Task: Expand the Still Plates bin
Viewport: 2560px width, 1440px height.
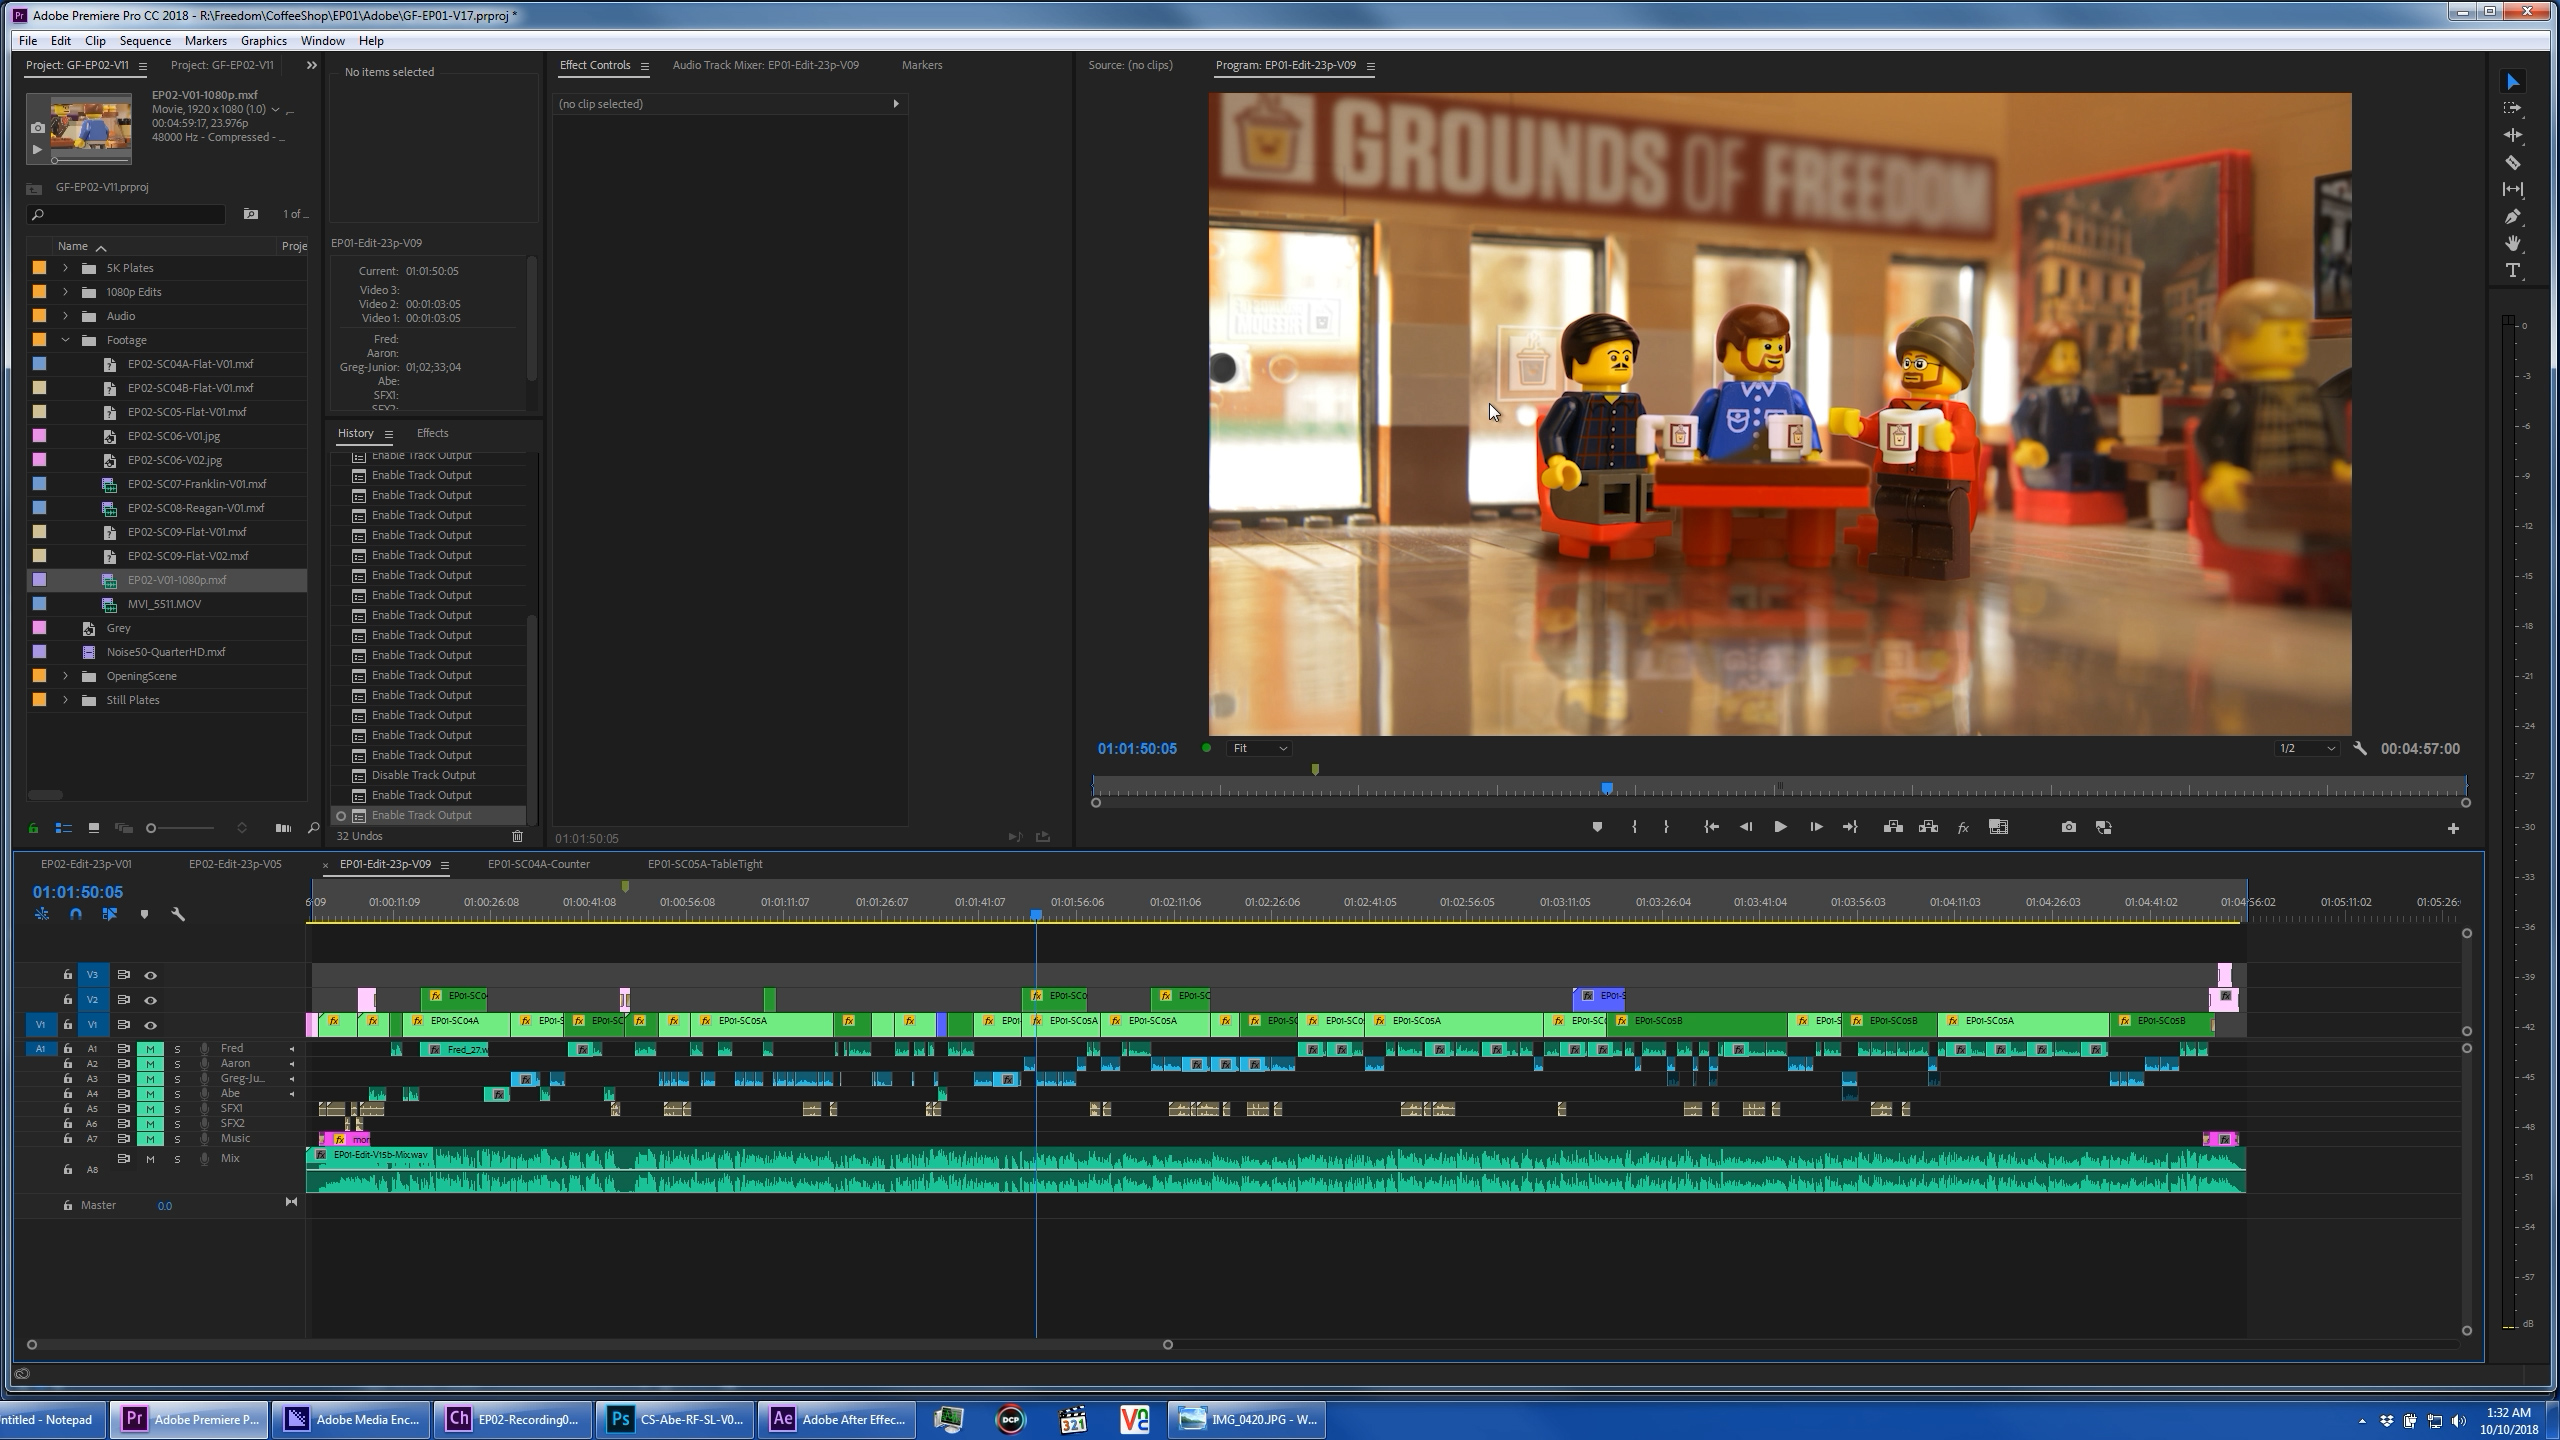Action: 66,700
